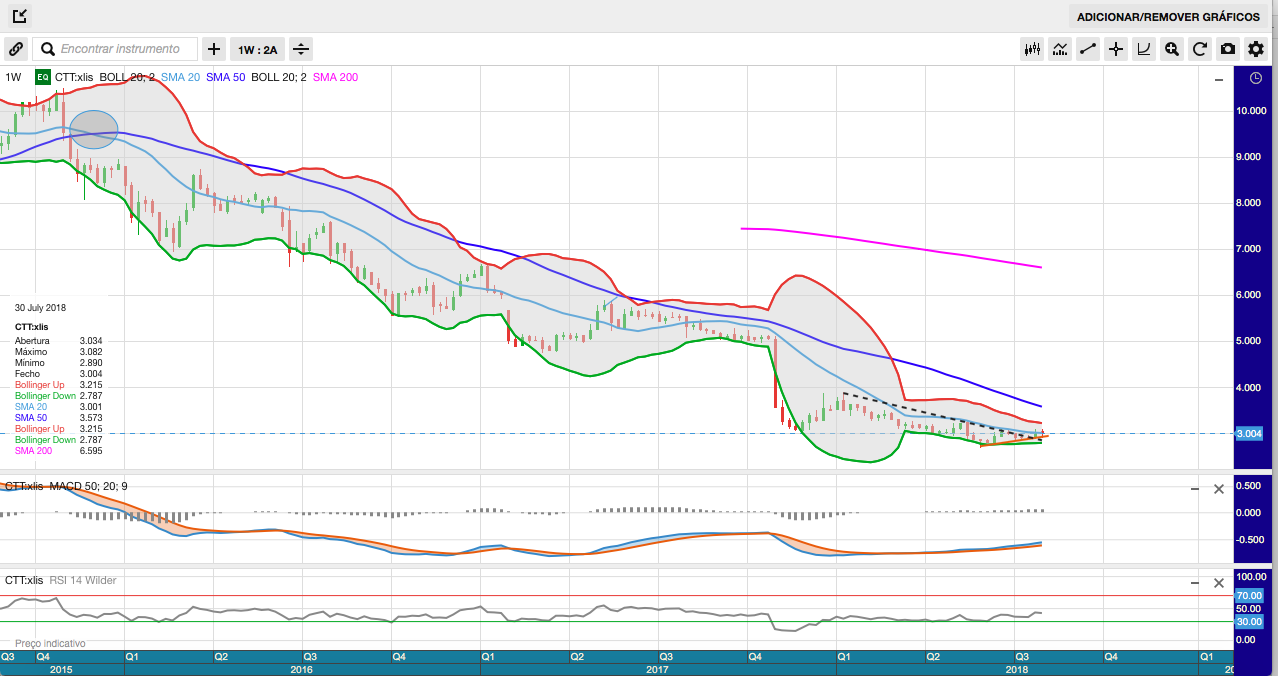Click the plus button to add instrument
Screen dimensions: 1278x676
tap(214, 49)
